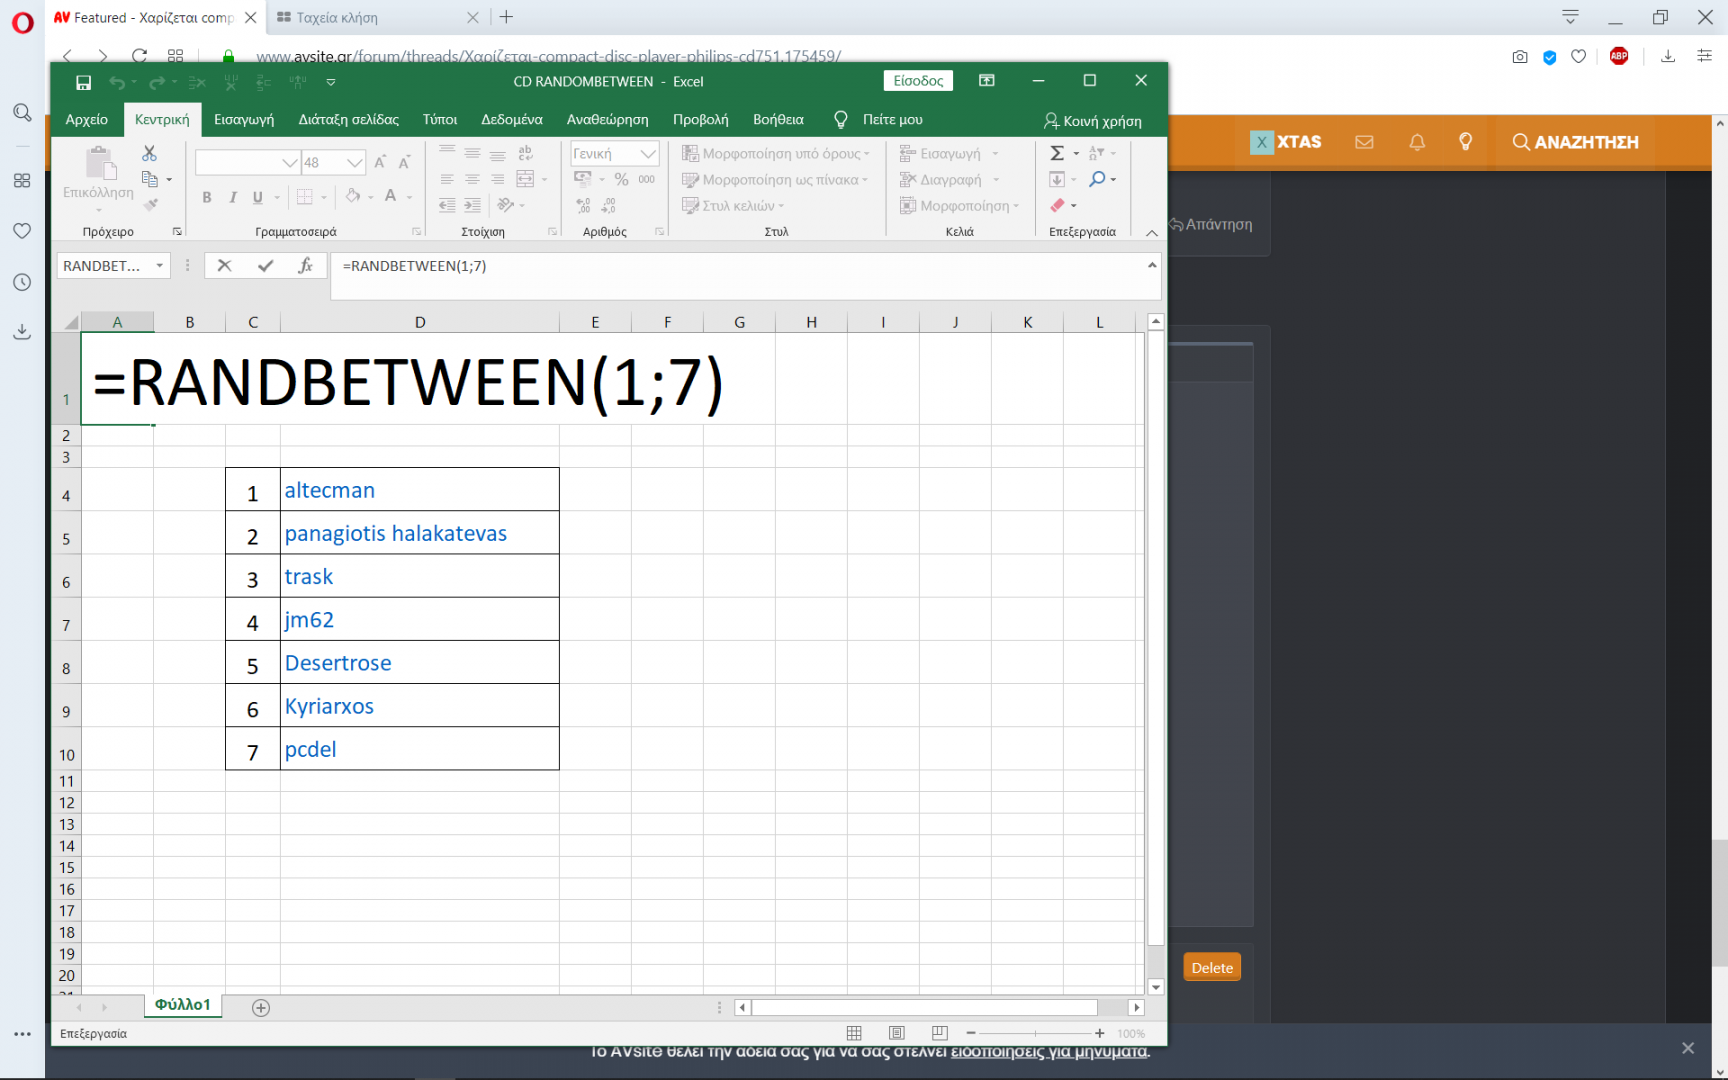The height and width of the screenshot is (1080, 1728).
Task: Click the Cut scissors icon
Action: click(149, 153)
